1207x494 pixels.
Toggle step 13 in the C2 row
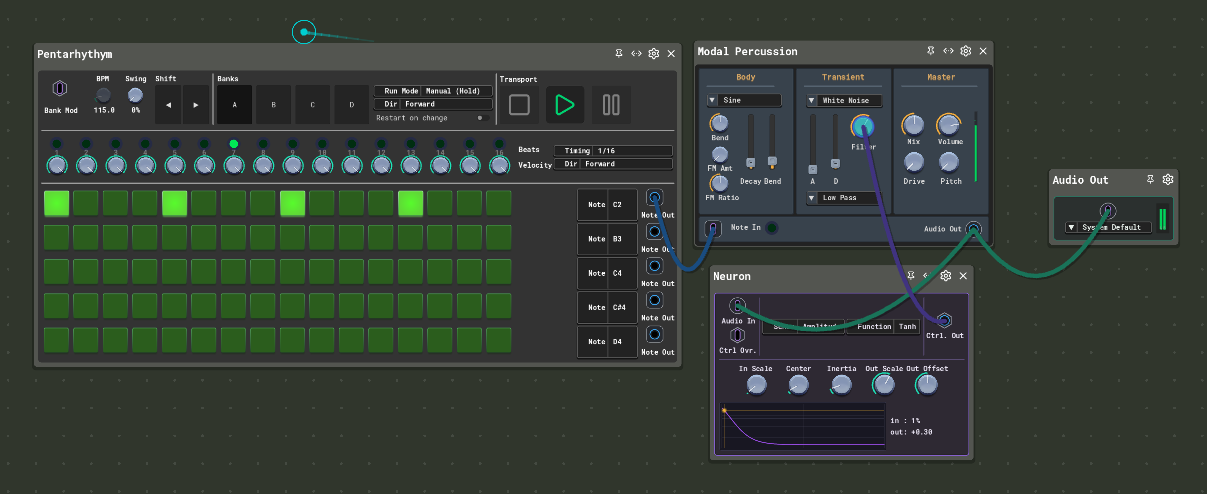pos(411,203)
